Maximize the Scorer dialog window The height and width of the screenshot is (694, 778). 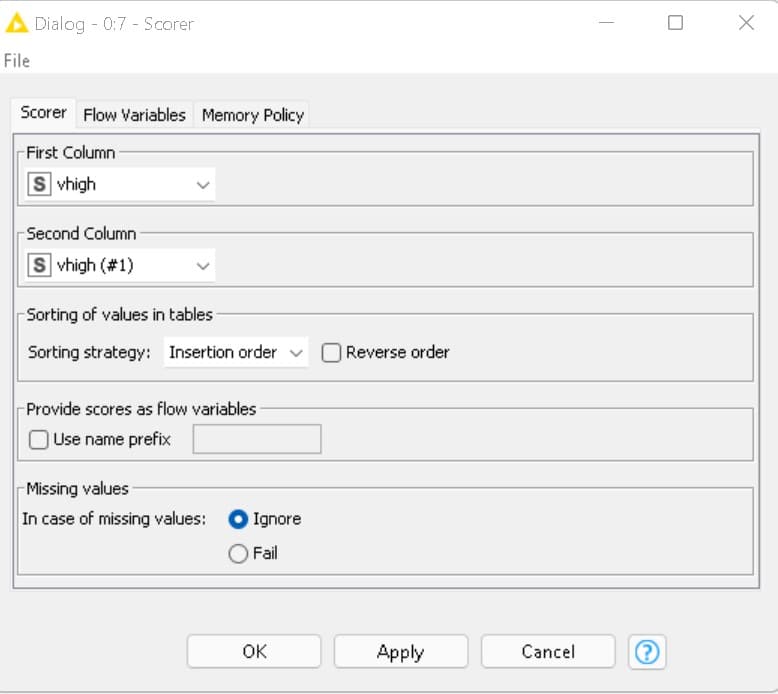tap(675, 23)
